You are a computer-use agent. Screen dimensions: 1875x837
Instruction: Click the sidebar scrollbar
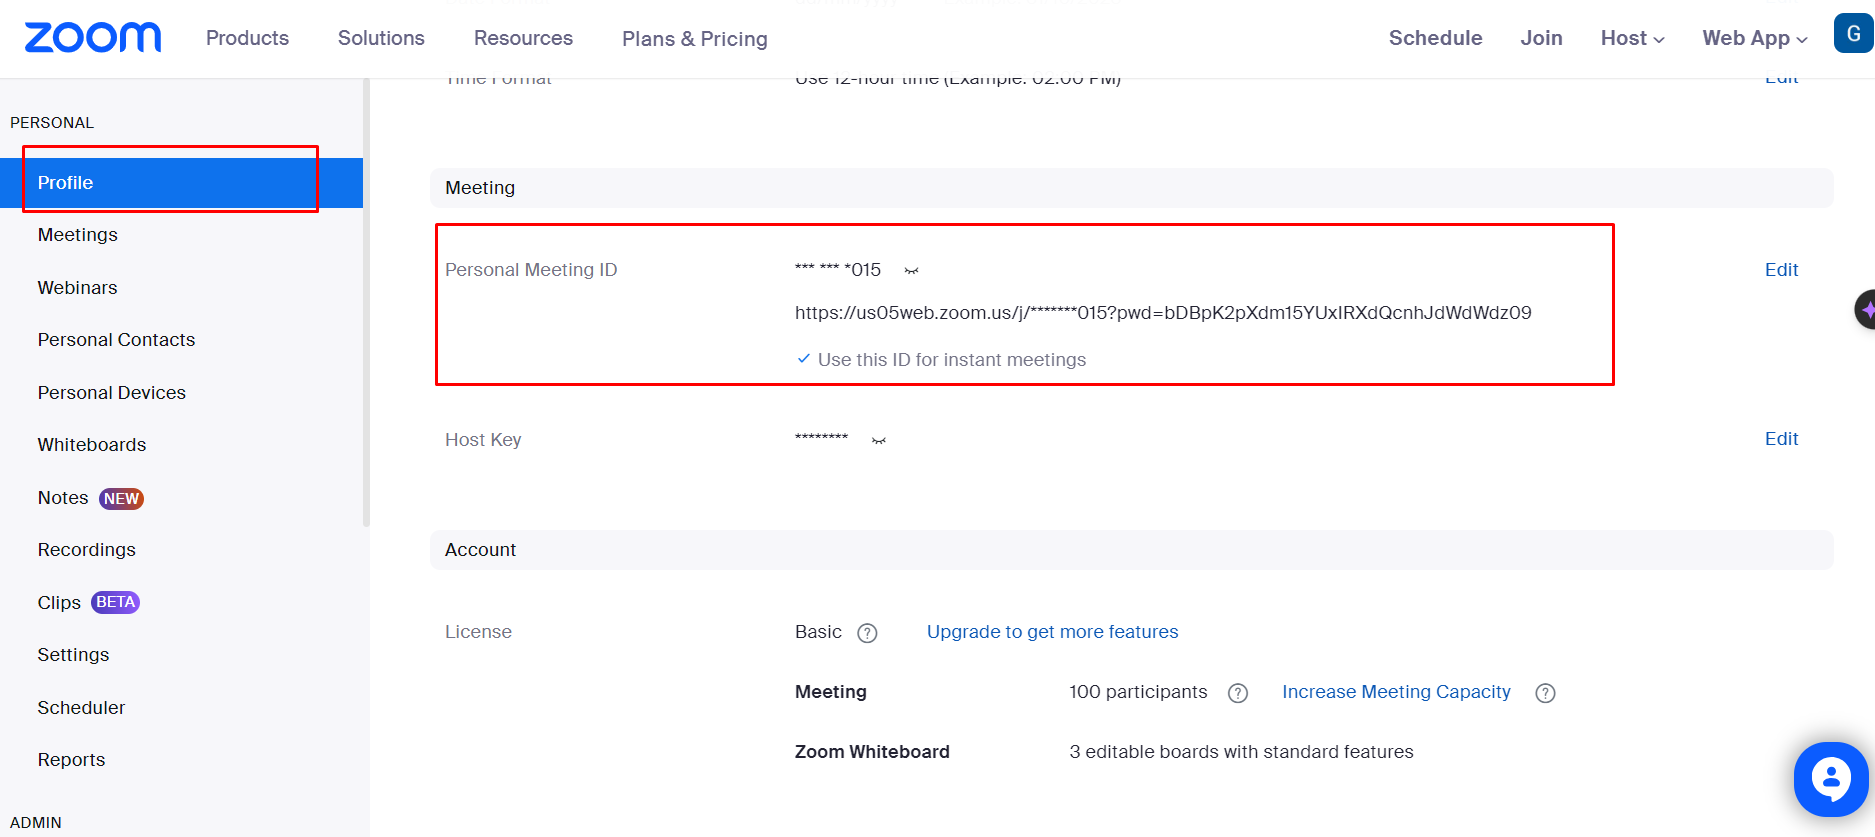tap(366, 300)
